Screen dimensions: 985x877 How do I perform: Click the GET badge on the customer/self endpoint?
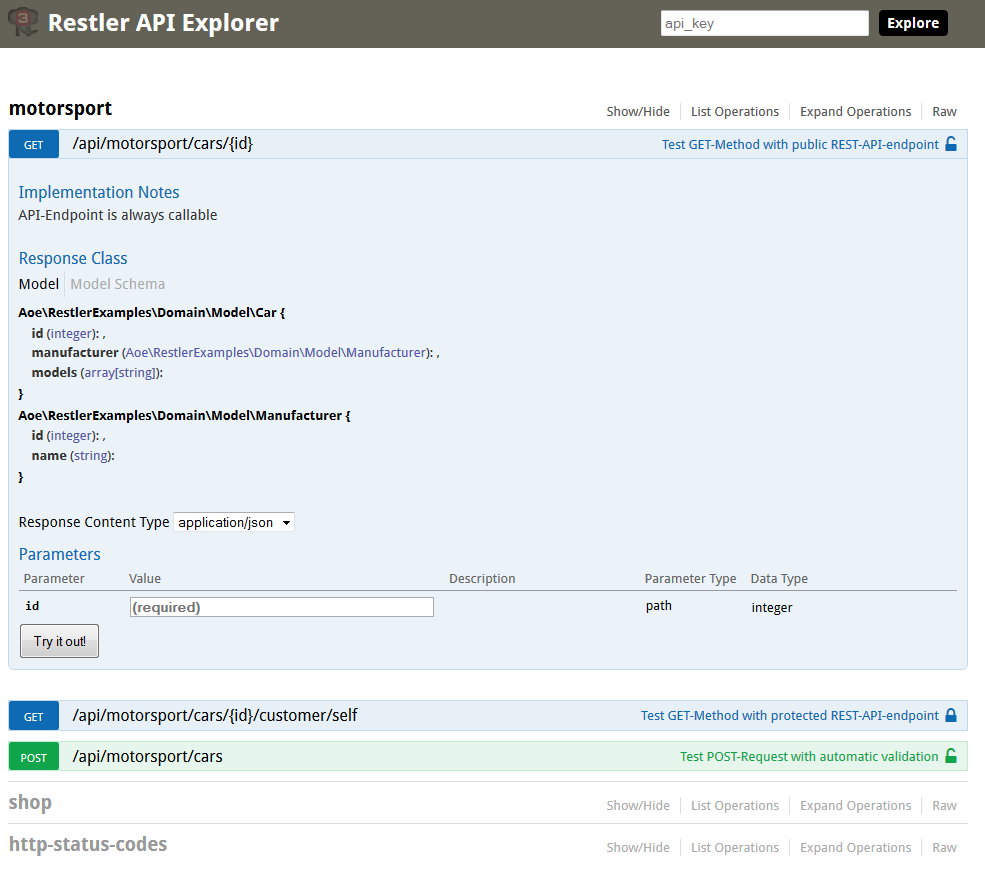pyautogui.click(x=33, y=715)
